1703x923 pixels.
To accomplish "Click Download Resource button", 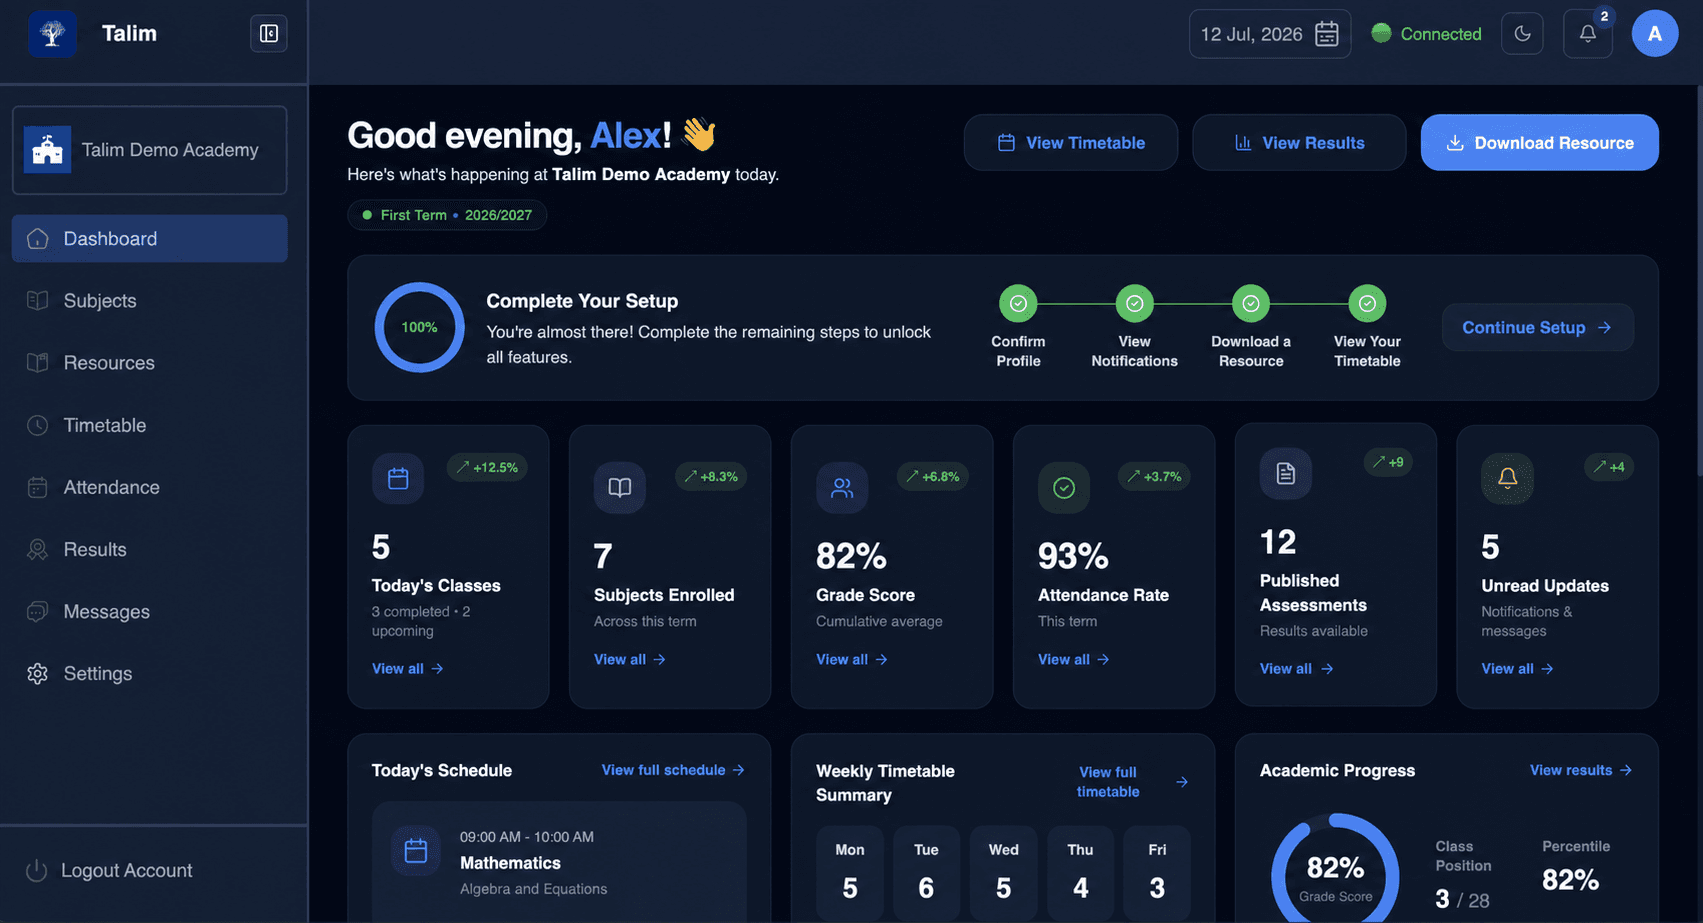I will (1540, 143).
